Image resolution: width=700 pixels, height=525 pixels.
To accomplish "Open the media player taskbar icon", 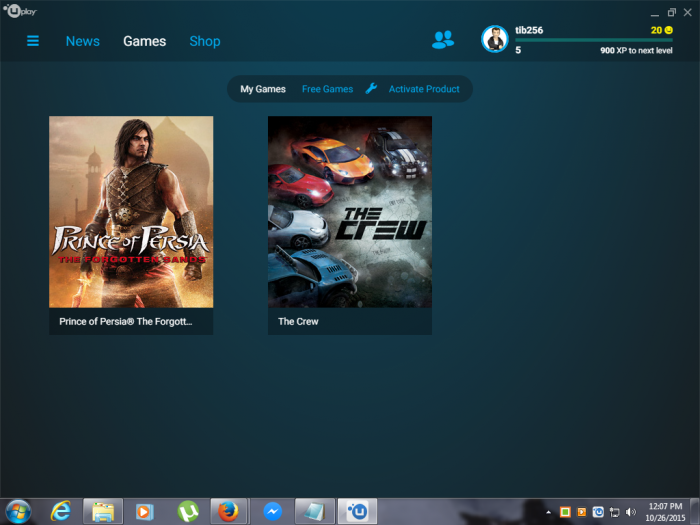I will click(x=144, y=512).
